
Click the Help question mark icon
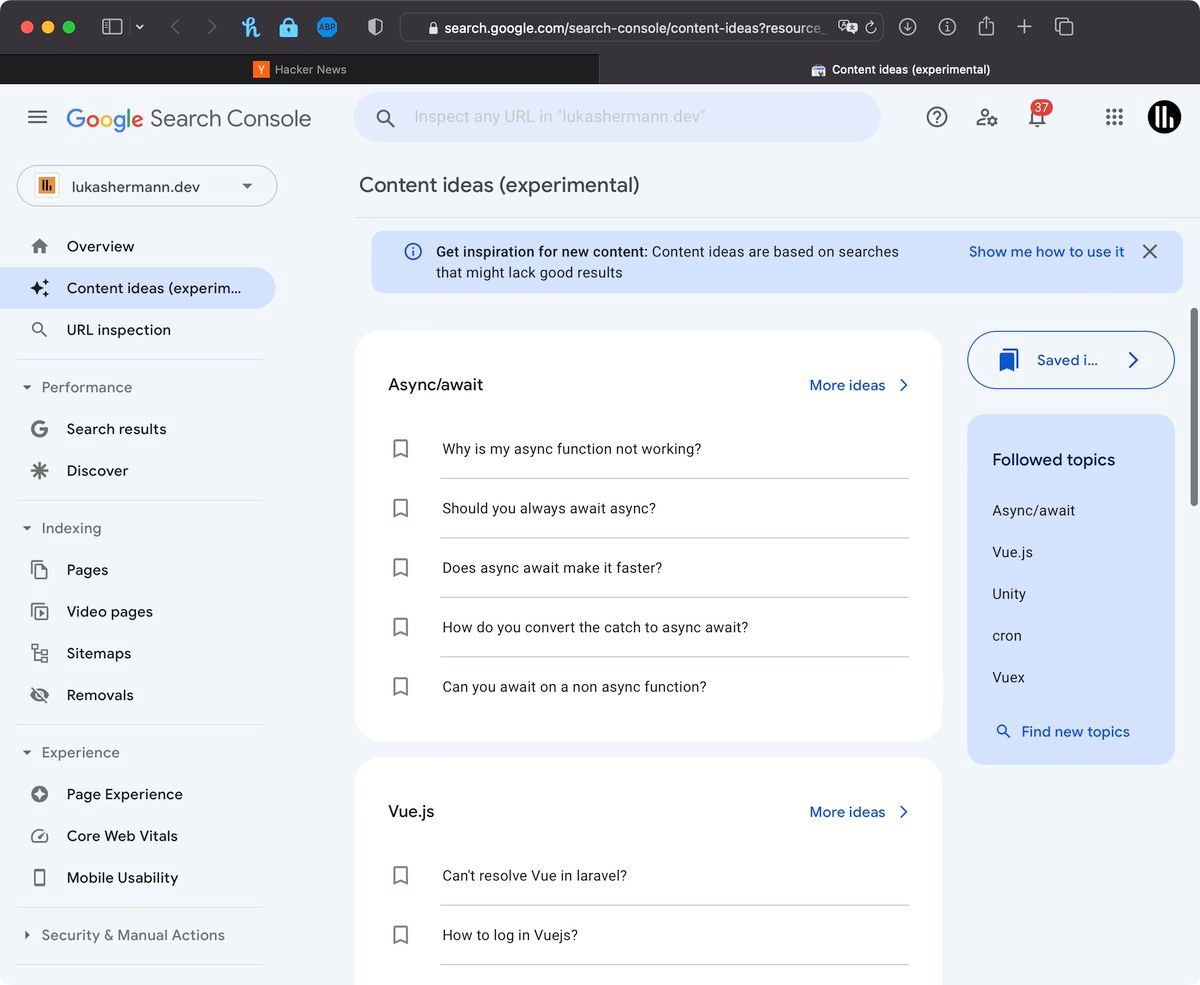936,117
